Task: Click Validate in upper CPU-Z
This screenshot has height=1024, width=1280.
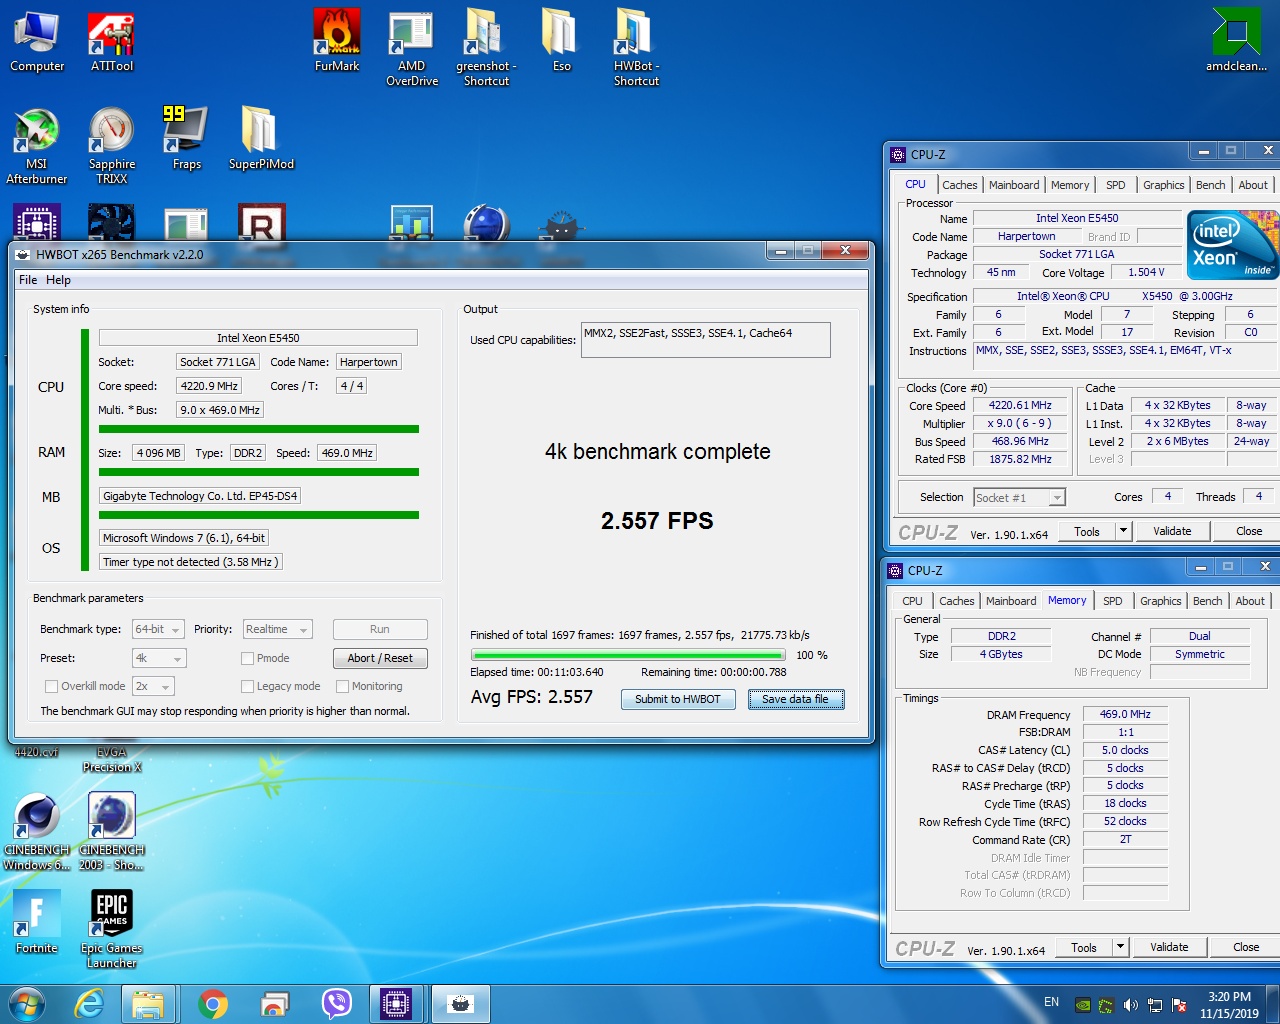Action: tap(1172, 531)
